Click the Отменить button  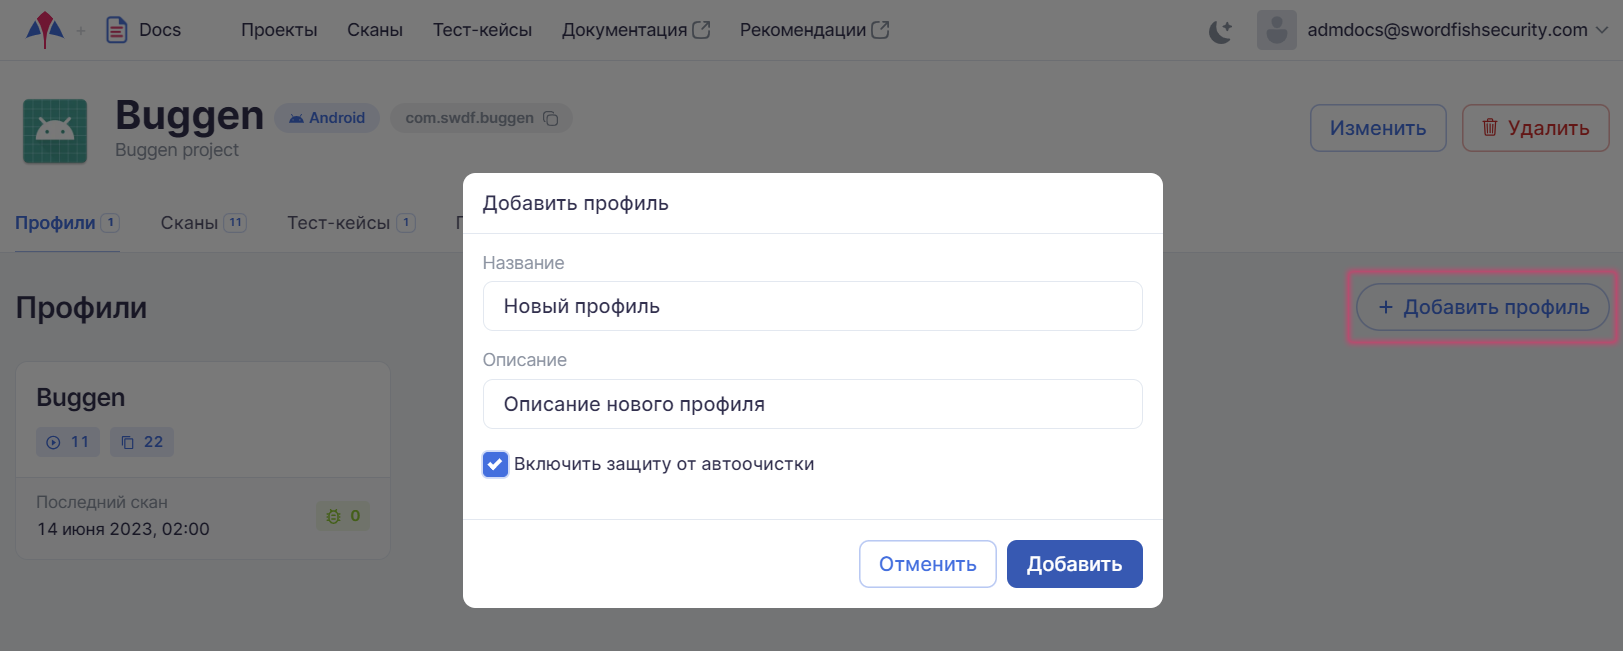(x=927, y=564)
